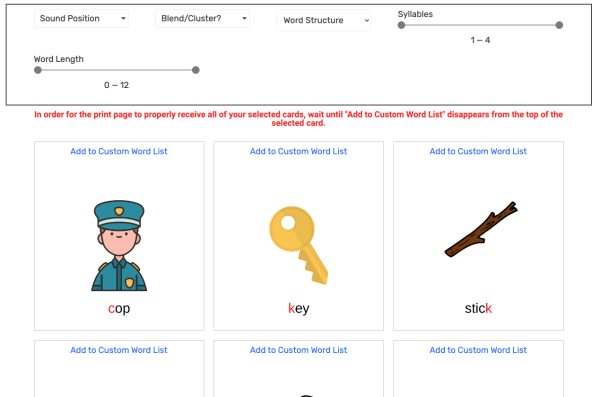The height and width of the screenshot is (397, 600).
Task: Click the Syllables label
Action: click(415, 14)
